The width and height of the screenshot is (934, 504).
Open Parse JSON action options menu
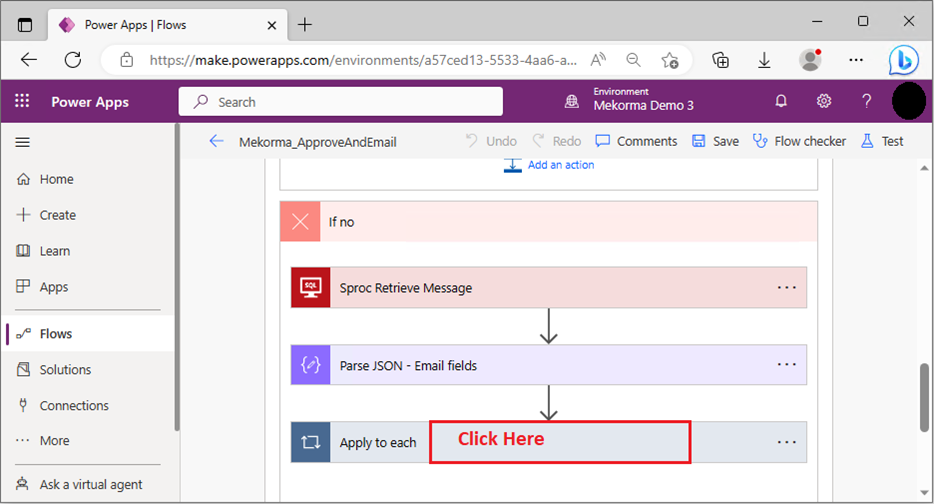tap(787, 365)
